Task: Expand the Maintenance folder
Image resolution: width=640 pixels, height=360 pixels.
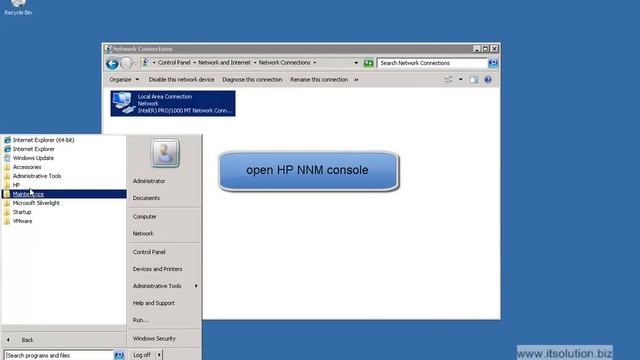Action: [x=64, y=194]
